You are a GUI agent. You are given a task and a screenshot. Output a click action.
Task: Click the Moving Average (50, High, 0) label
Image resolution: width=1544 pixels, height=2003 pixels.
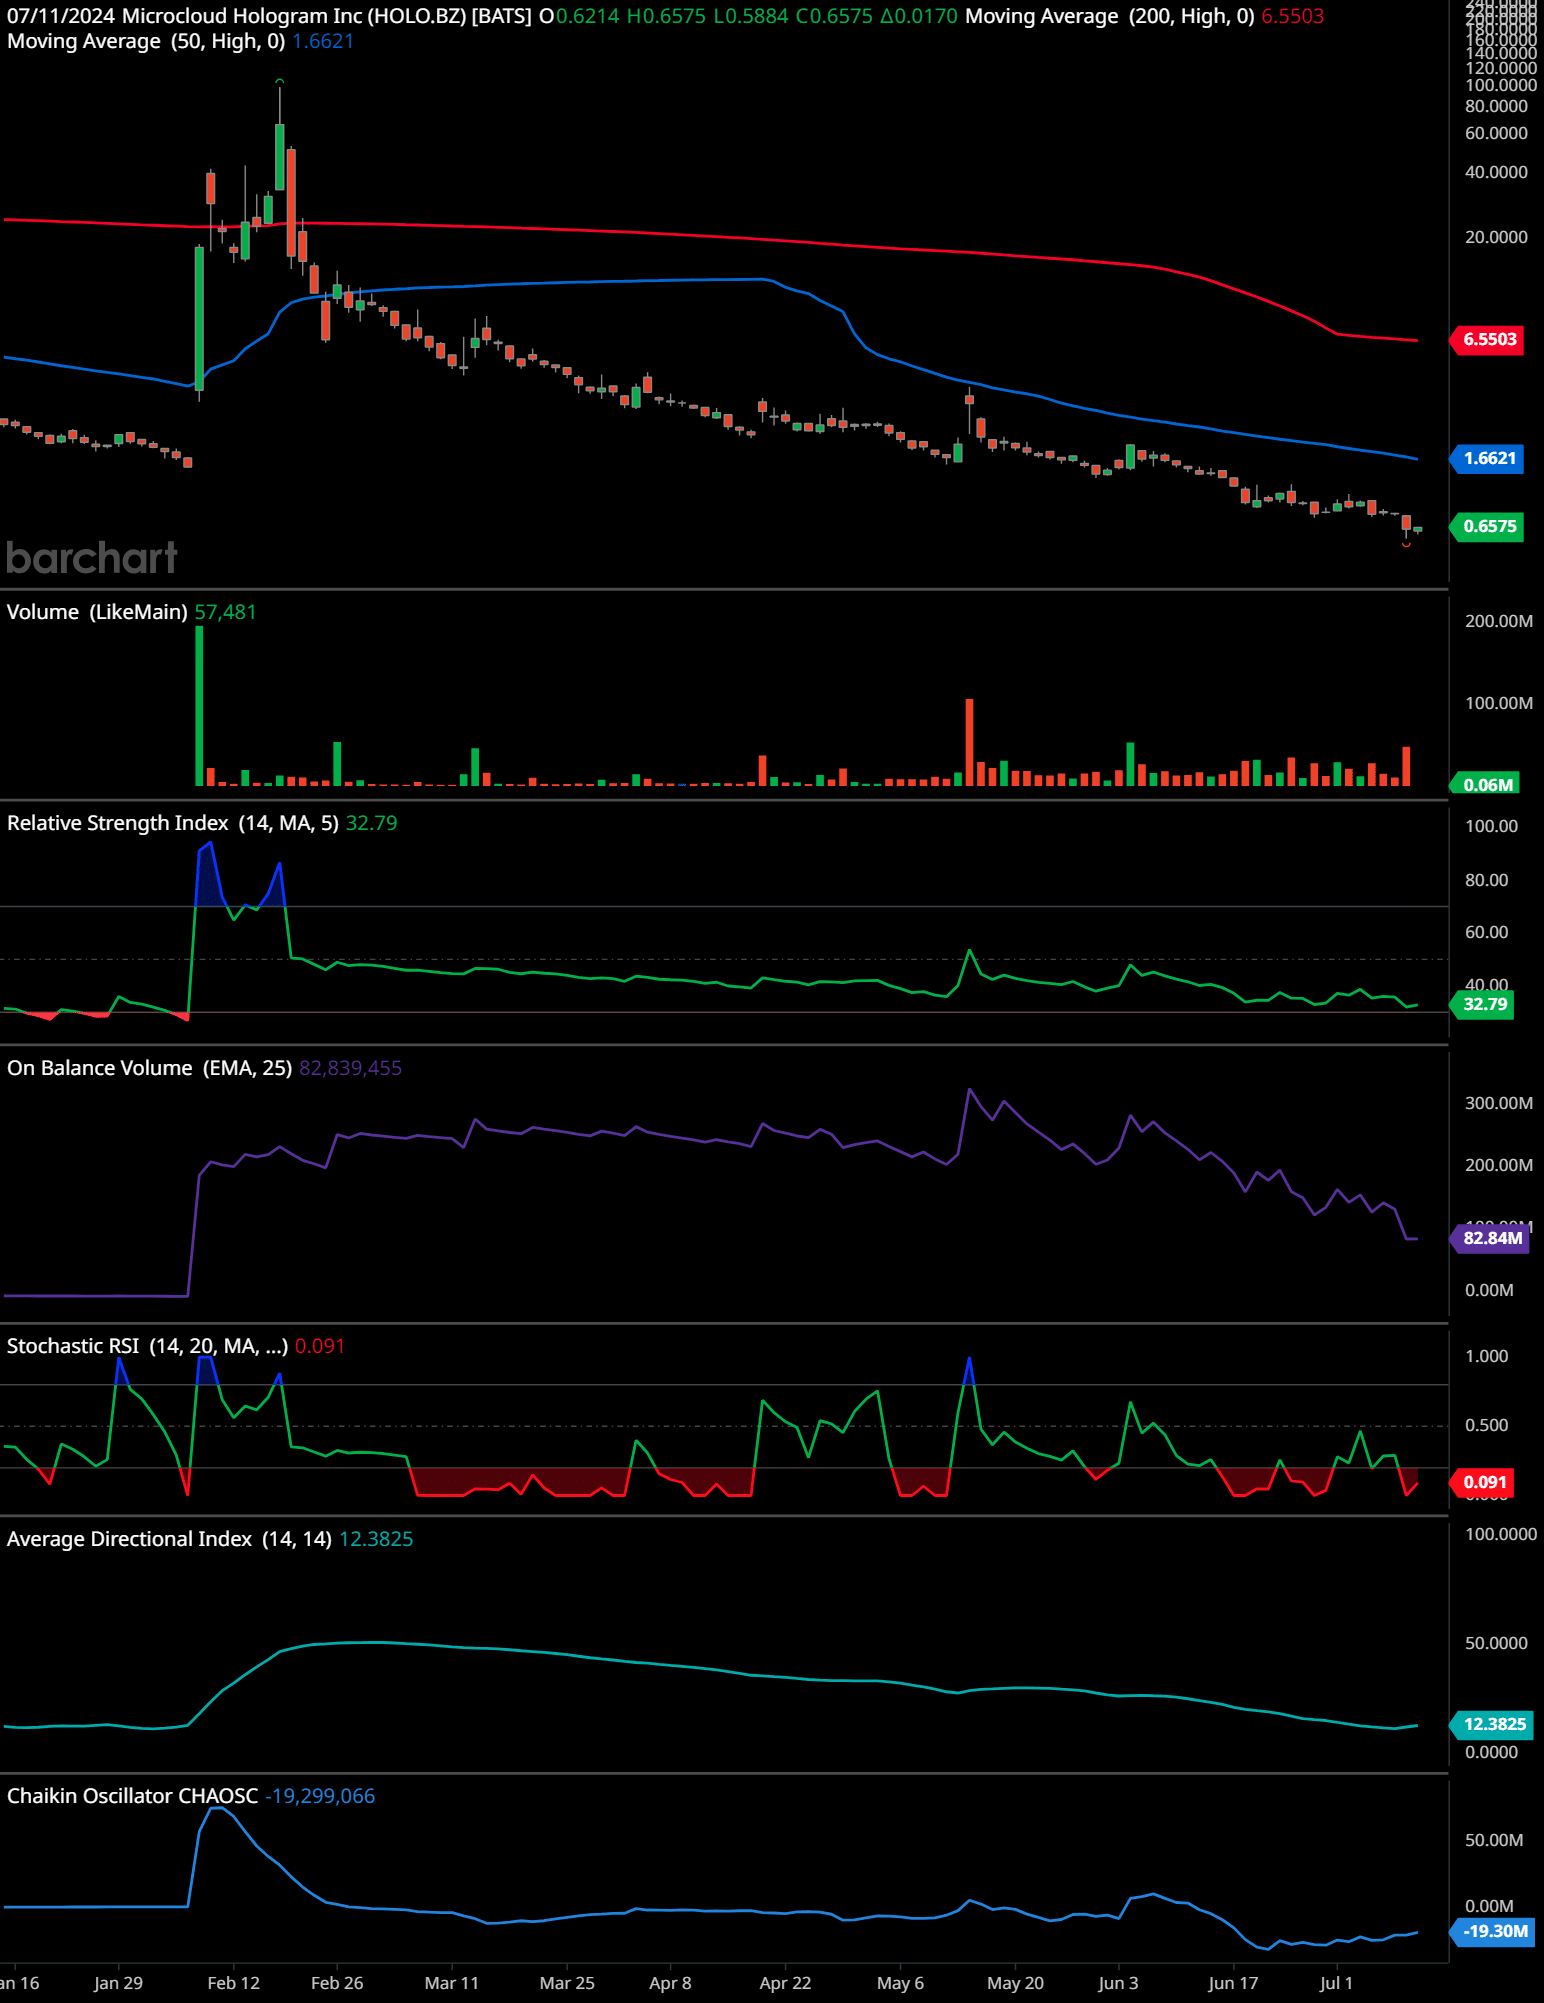(x=146, y=41)
